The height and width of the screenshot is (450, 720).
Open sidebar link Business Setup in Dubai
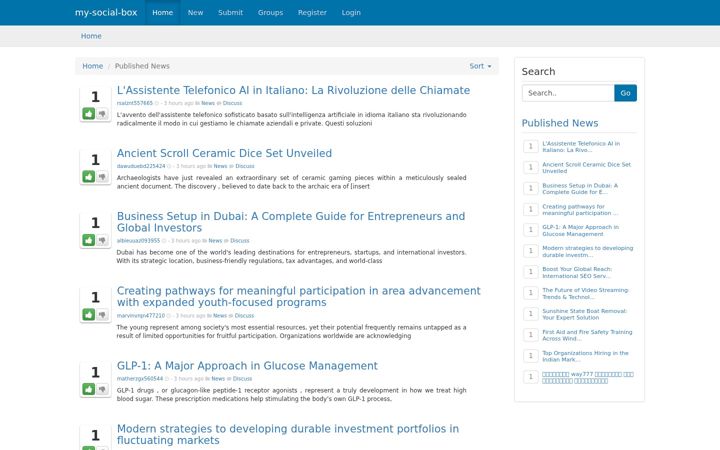(580, 189)
